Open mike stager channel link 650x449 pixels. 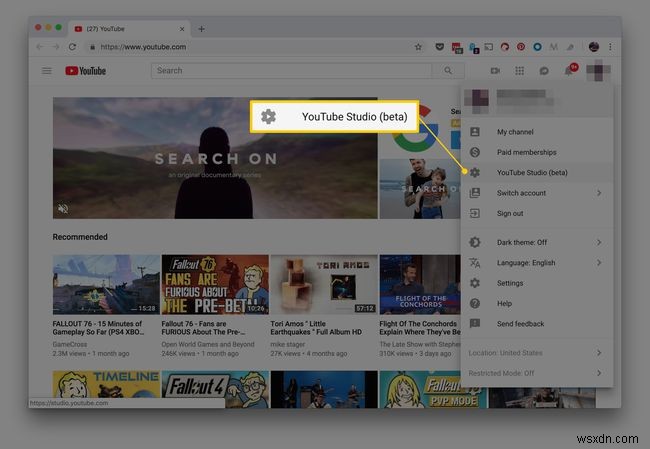pos(287,344)
